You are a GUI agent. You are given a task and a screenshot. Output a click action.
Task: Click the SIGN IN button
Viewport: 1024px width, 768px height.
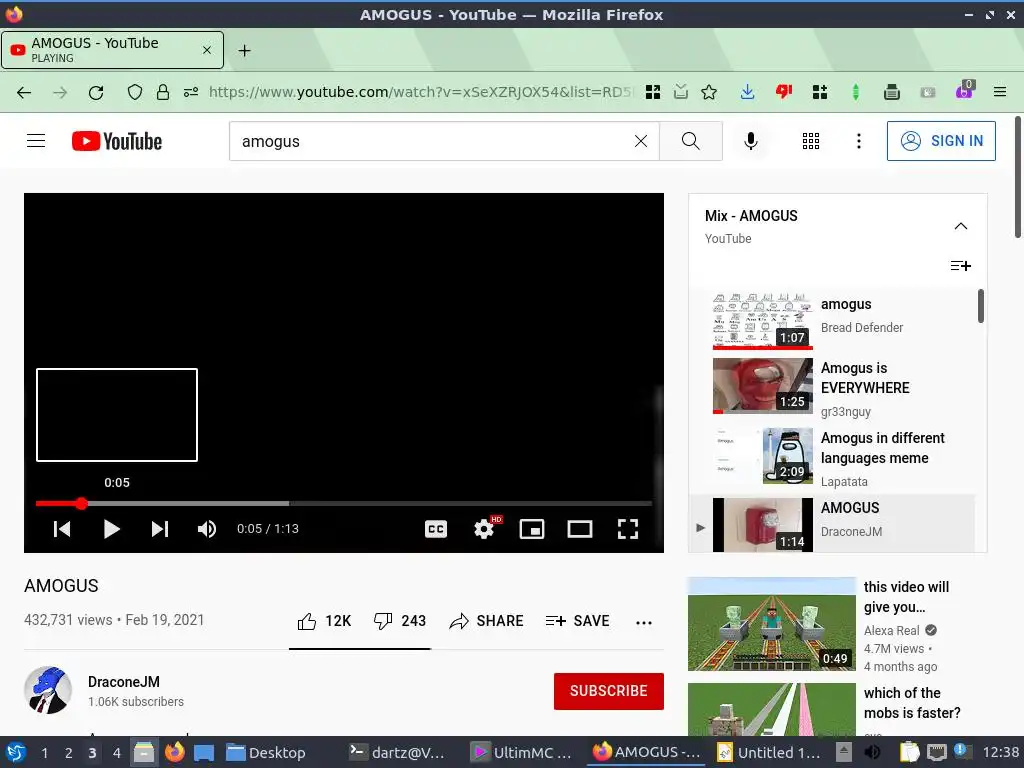pyautogui.click(x=941, y=141)
